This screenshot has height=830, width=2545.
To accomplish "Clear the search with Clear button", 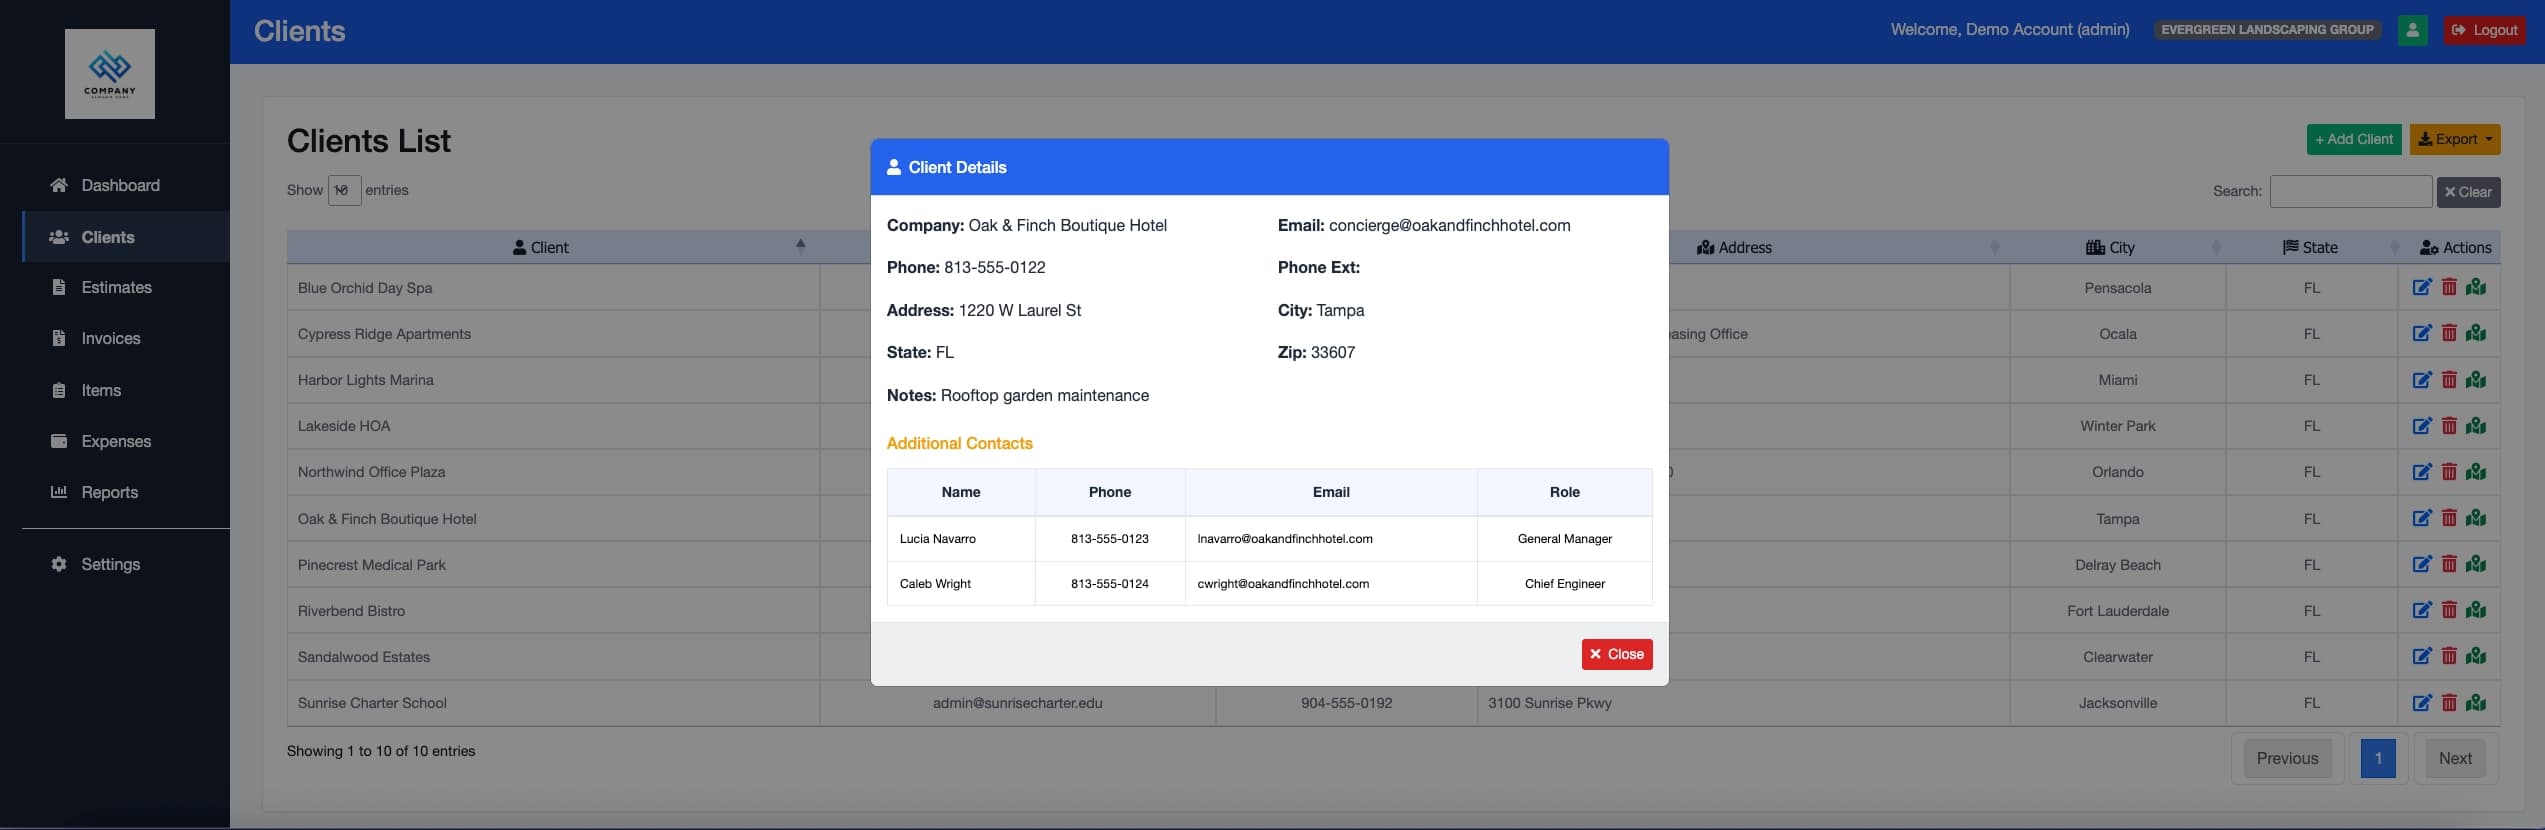I will coord(2468,192).
